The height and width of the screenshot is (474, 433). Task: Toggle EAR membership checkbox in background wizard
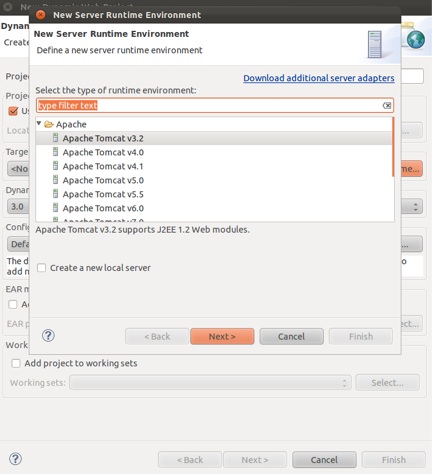[13, 304]
